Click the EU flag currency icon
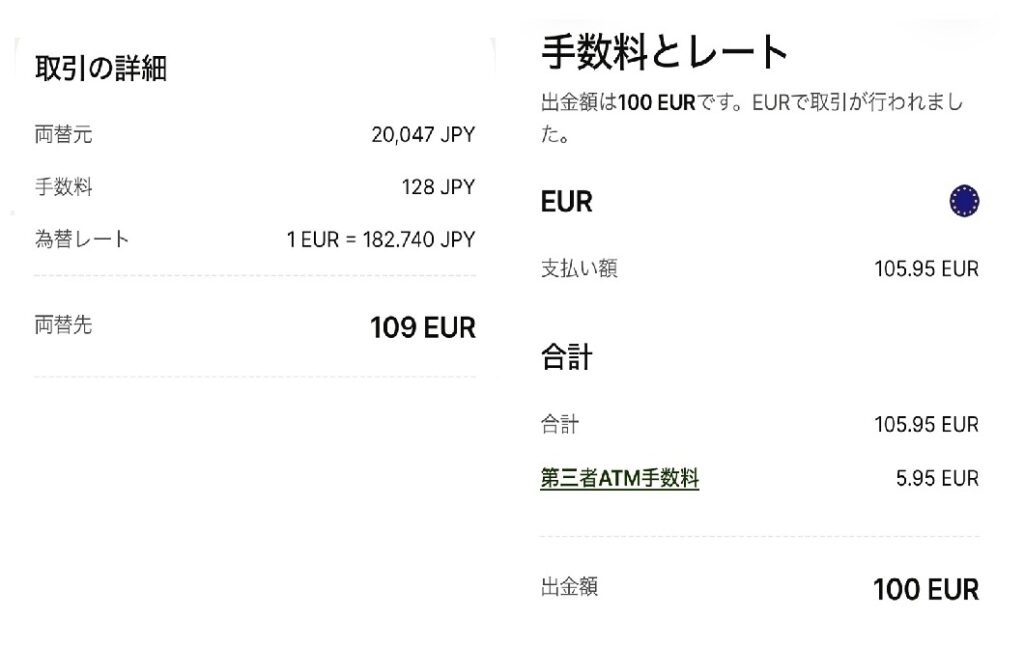 tap(964, 202)
